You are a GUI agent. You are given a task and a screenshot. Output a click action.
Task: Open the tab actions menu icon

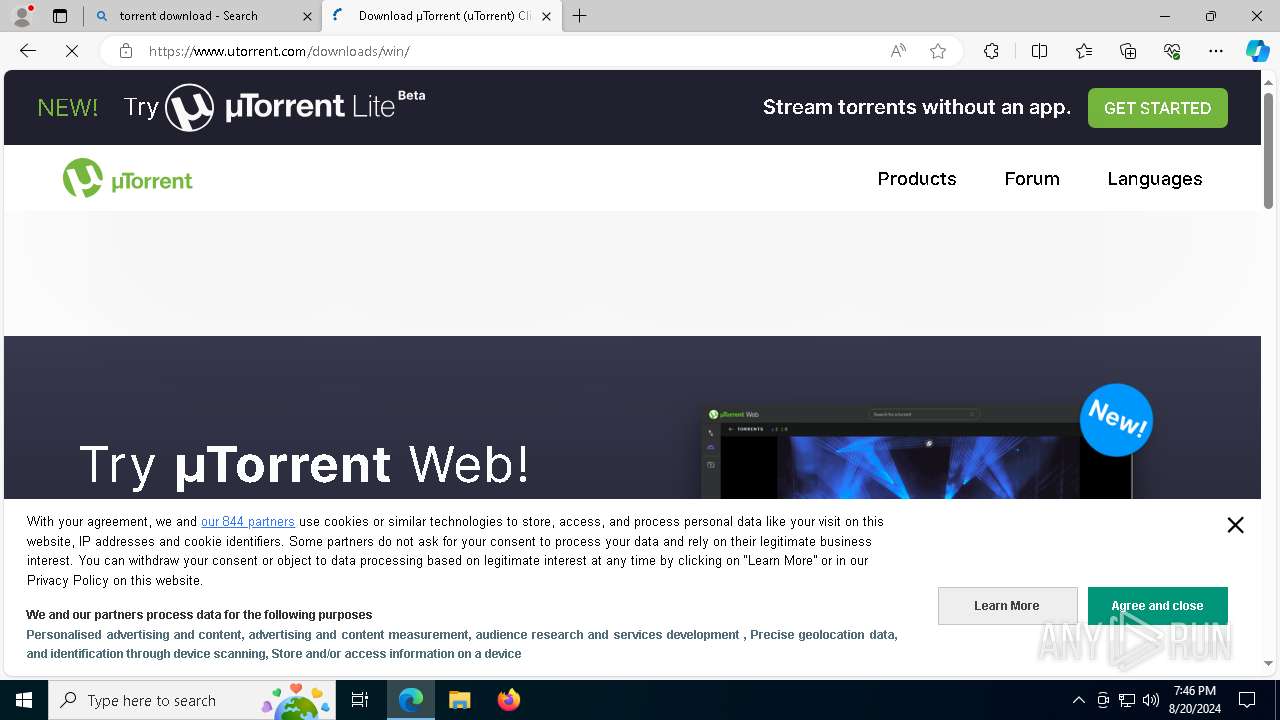[x=60, y=16]
